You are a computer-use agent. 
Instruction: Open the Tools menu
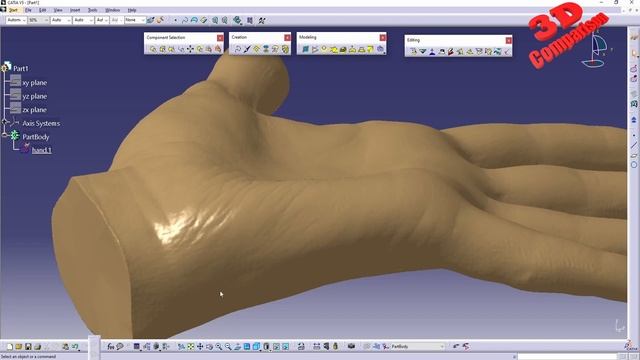pyautogui.click(x=93, y=10)
